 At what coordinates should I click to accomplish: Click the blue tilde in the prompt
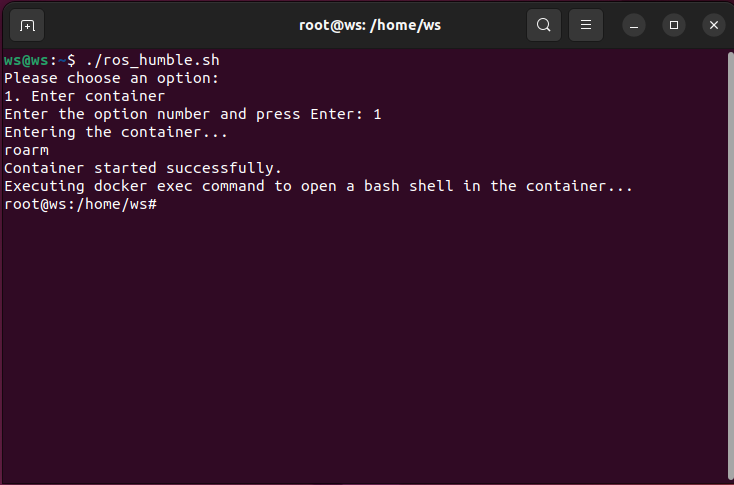pos(62,60)
